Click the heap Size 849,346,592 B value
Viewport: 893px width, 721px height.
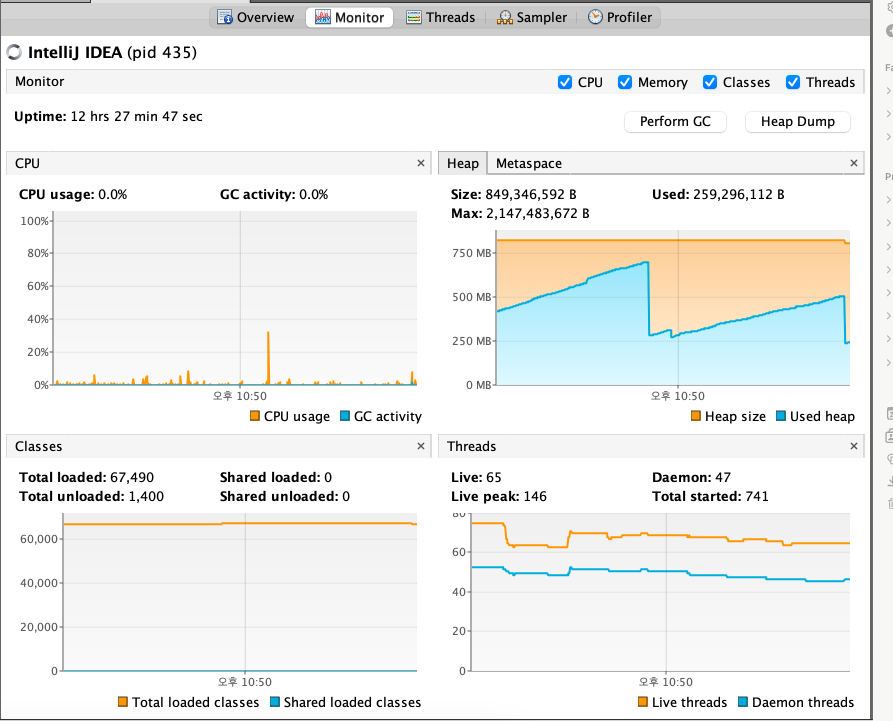[x=531, y=194]
